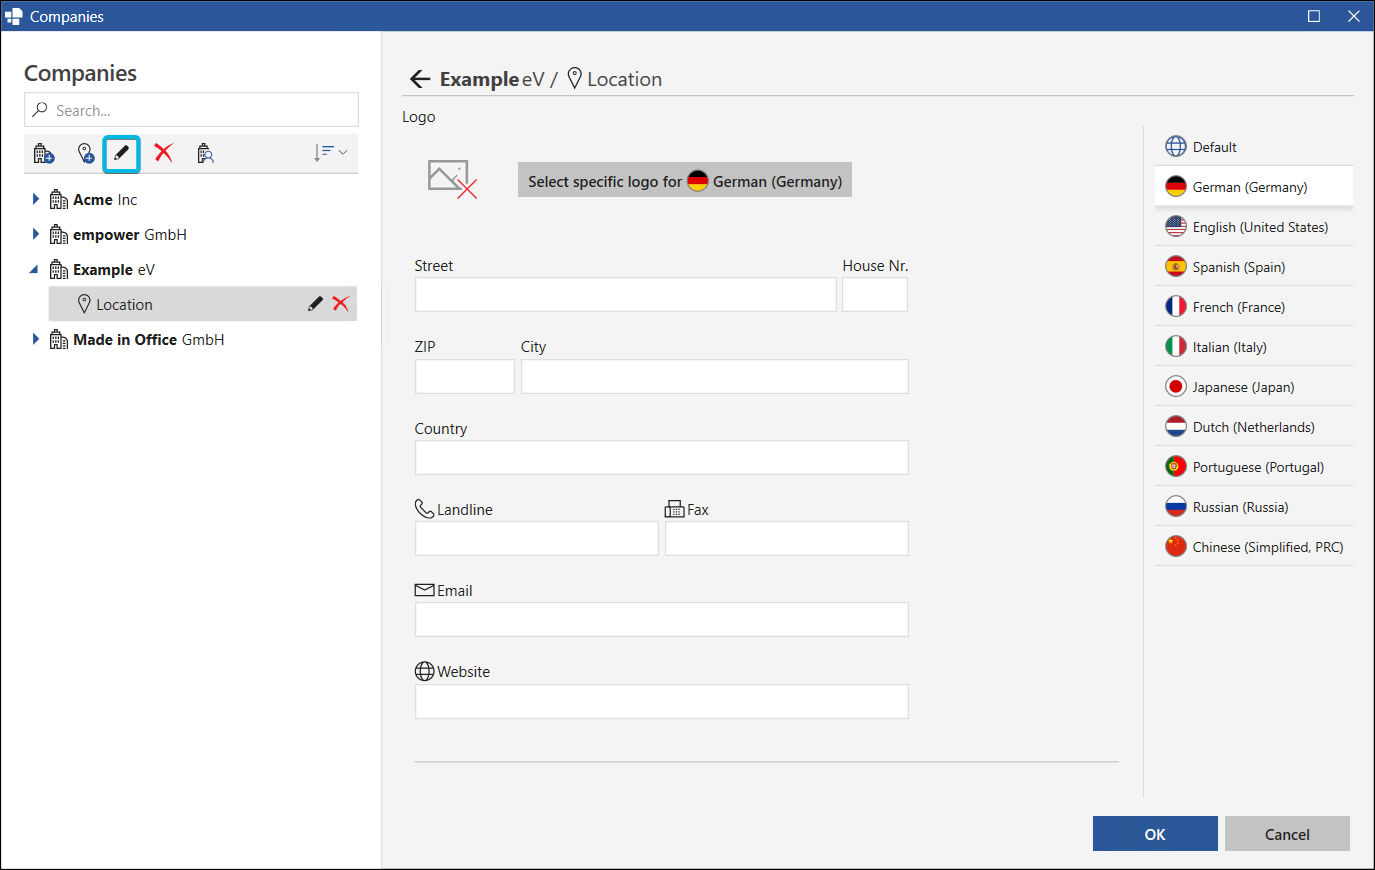
Task: Collapse the Example eV tree node
Action: (34, 269)
